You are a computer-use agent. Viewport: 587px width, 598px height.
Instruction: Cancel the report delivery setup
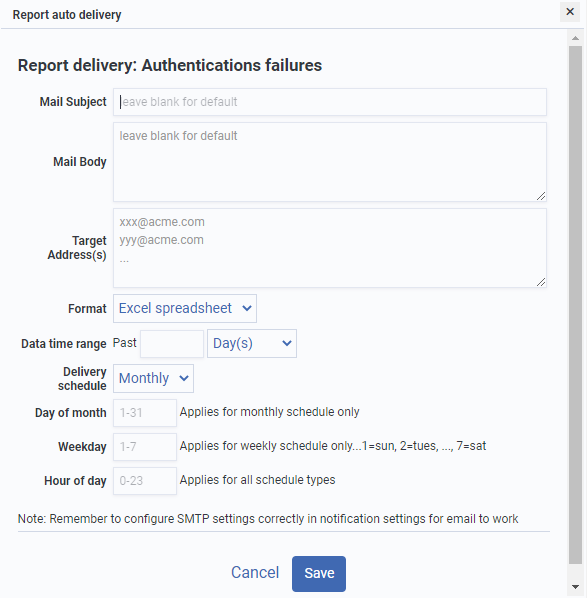coord(255,573)
